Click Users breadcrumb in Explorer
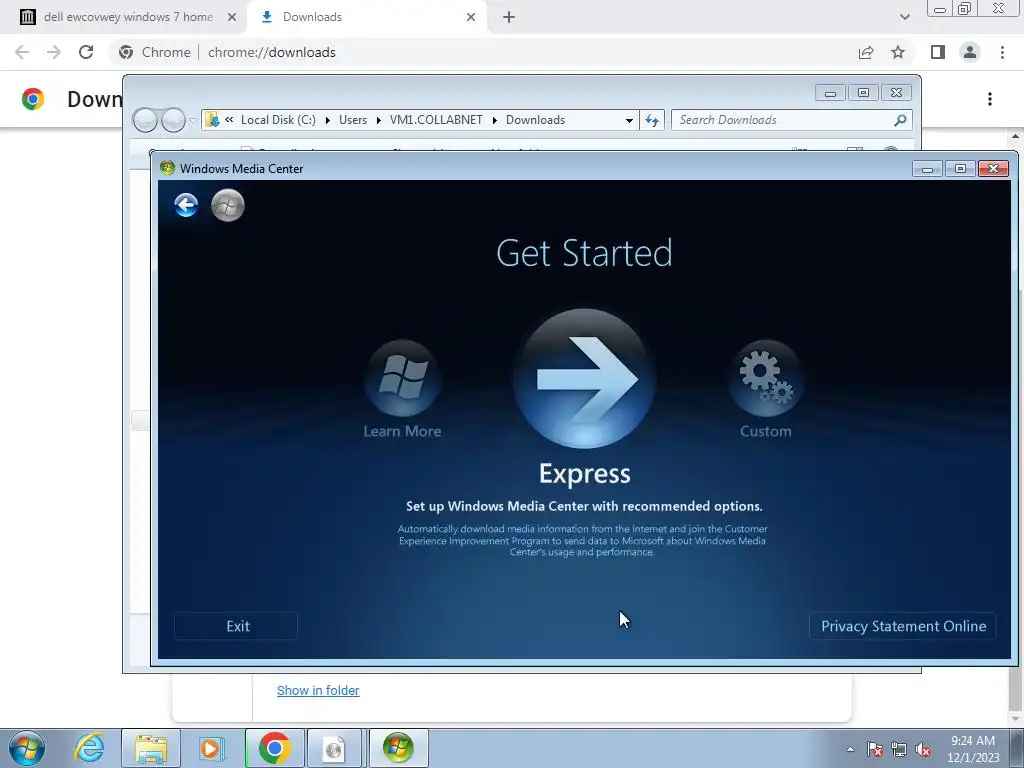 click(353, 120)
